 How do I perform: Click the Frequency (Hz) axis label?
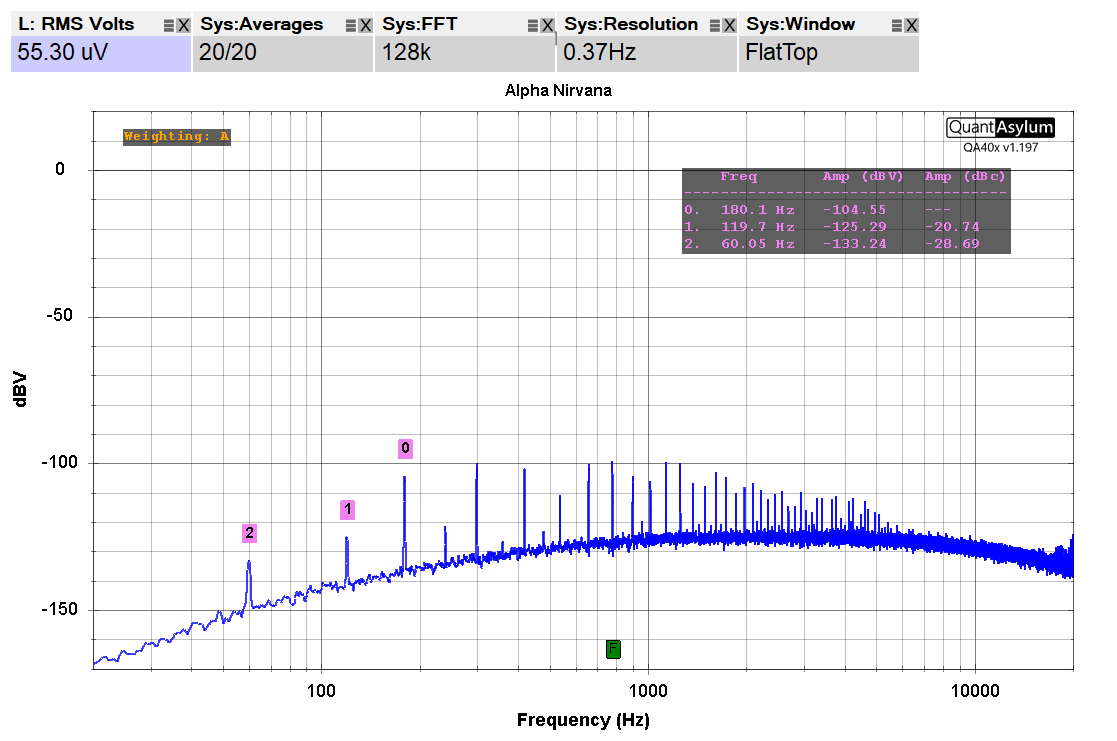point(583,720)
